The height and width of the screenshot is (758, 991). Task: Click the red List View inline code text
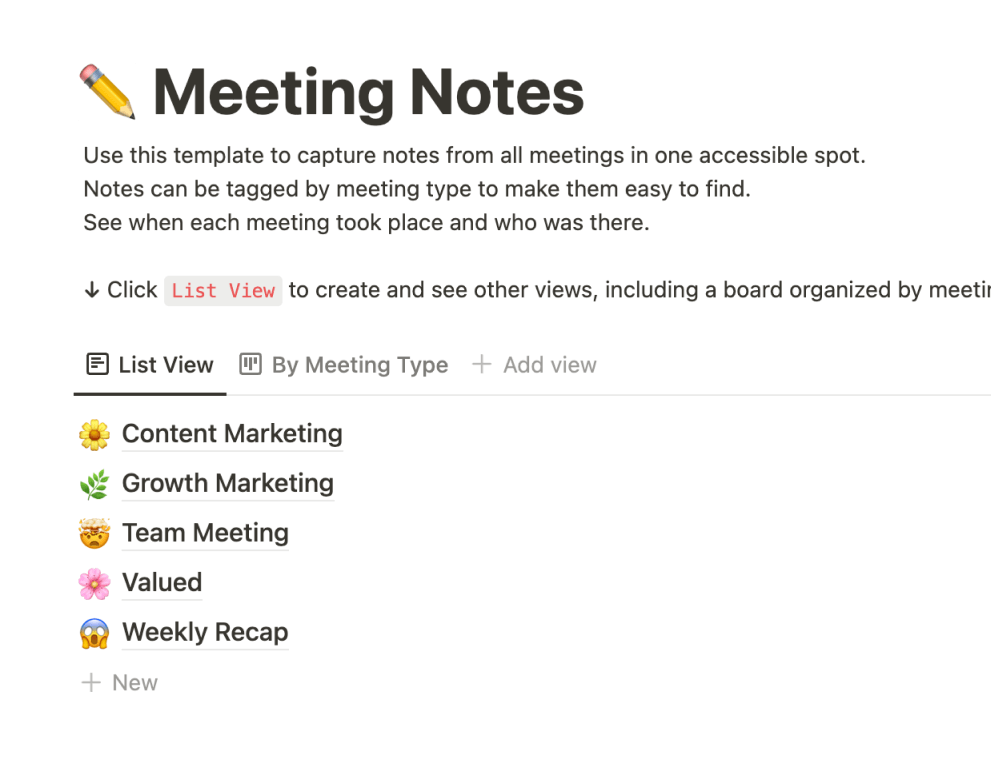pos(223,291)
